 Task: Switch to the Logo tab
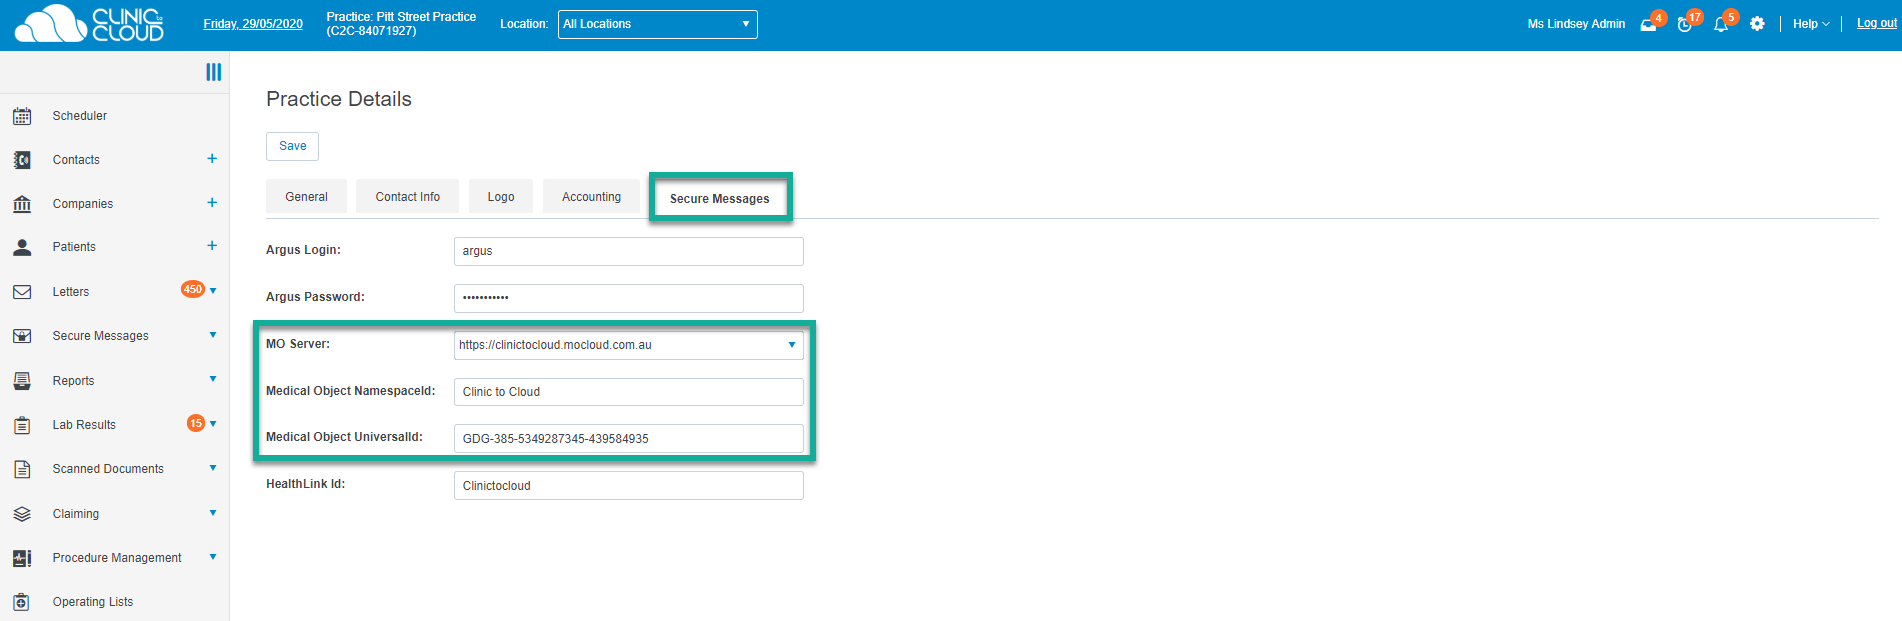click(x=501, y=197)
